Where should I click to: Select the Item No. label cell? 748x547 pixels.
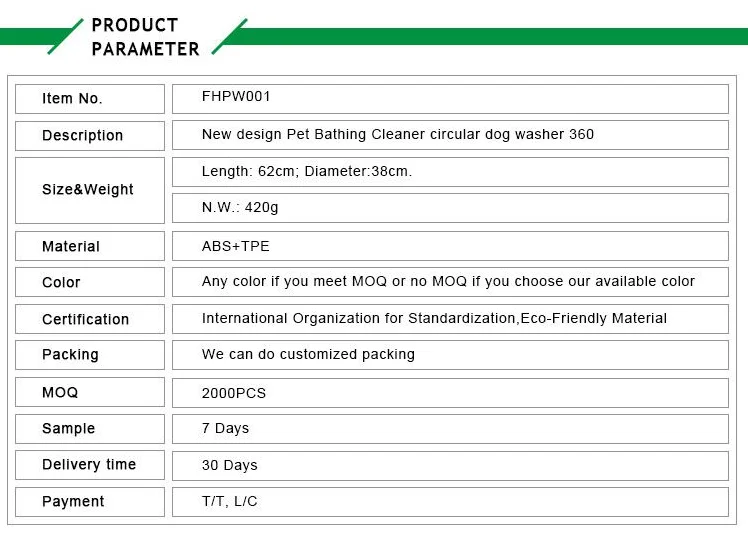tap(89, 99)
